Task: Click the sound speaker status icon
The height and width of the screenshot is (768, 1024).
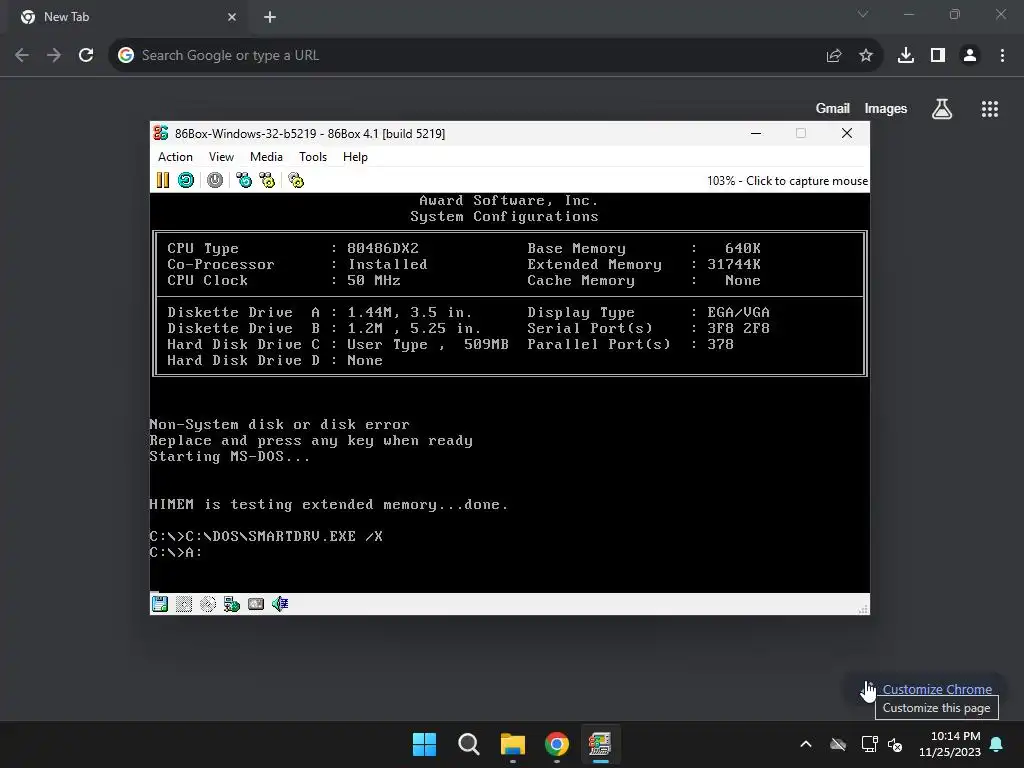Action: 280,604
